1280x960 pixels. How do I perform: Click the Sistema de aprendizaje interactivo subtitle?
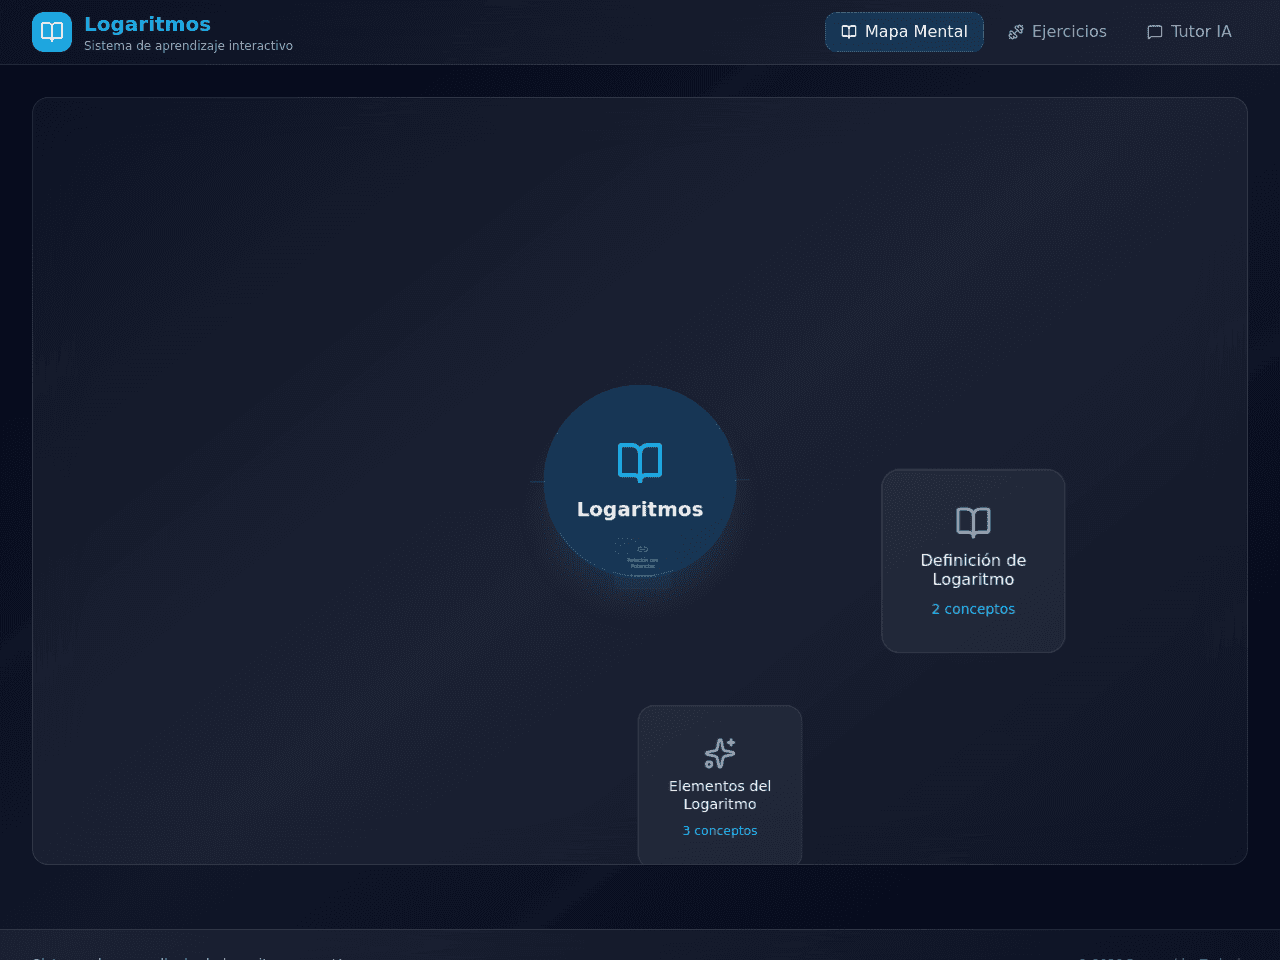[x=188, y=46]
